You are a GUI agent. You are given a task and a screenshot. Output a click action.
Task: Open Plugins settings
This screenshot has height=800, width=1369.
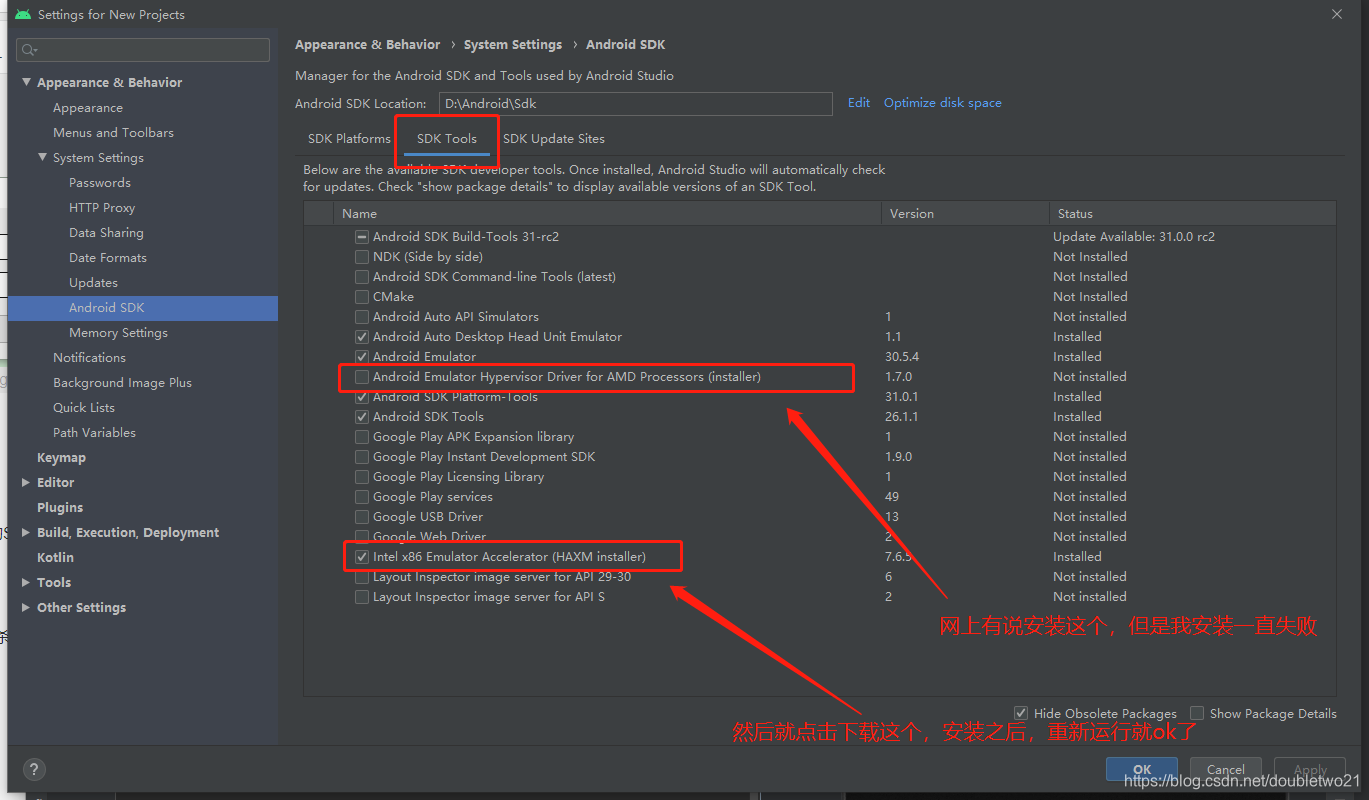tap(60, 508)
